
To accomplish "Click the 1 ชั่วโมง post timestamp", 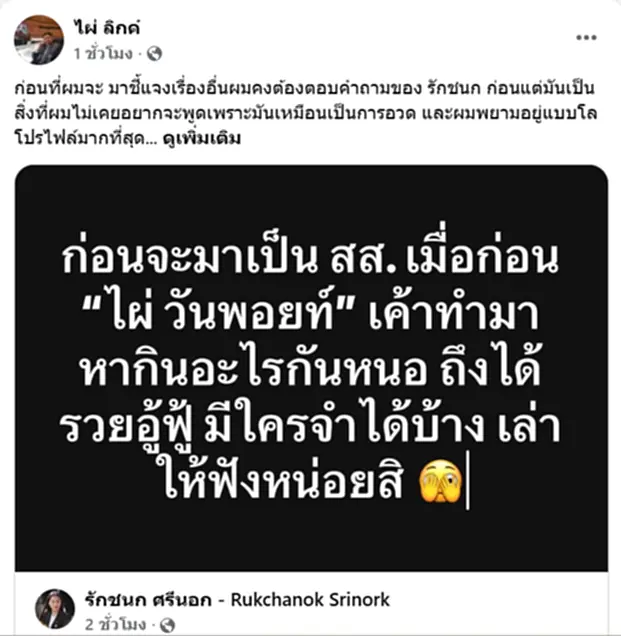I will pyautogui.click(x=103, y=53).
